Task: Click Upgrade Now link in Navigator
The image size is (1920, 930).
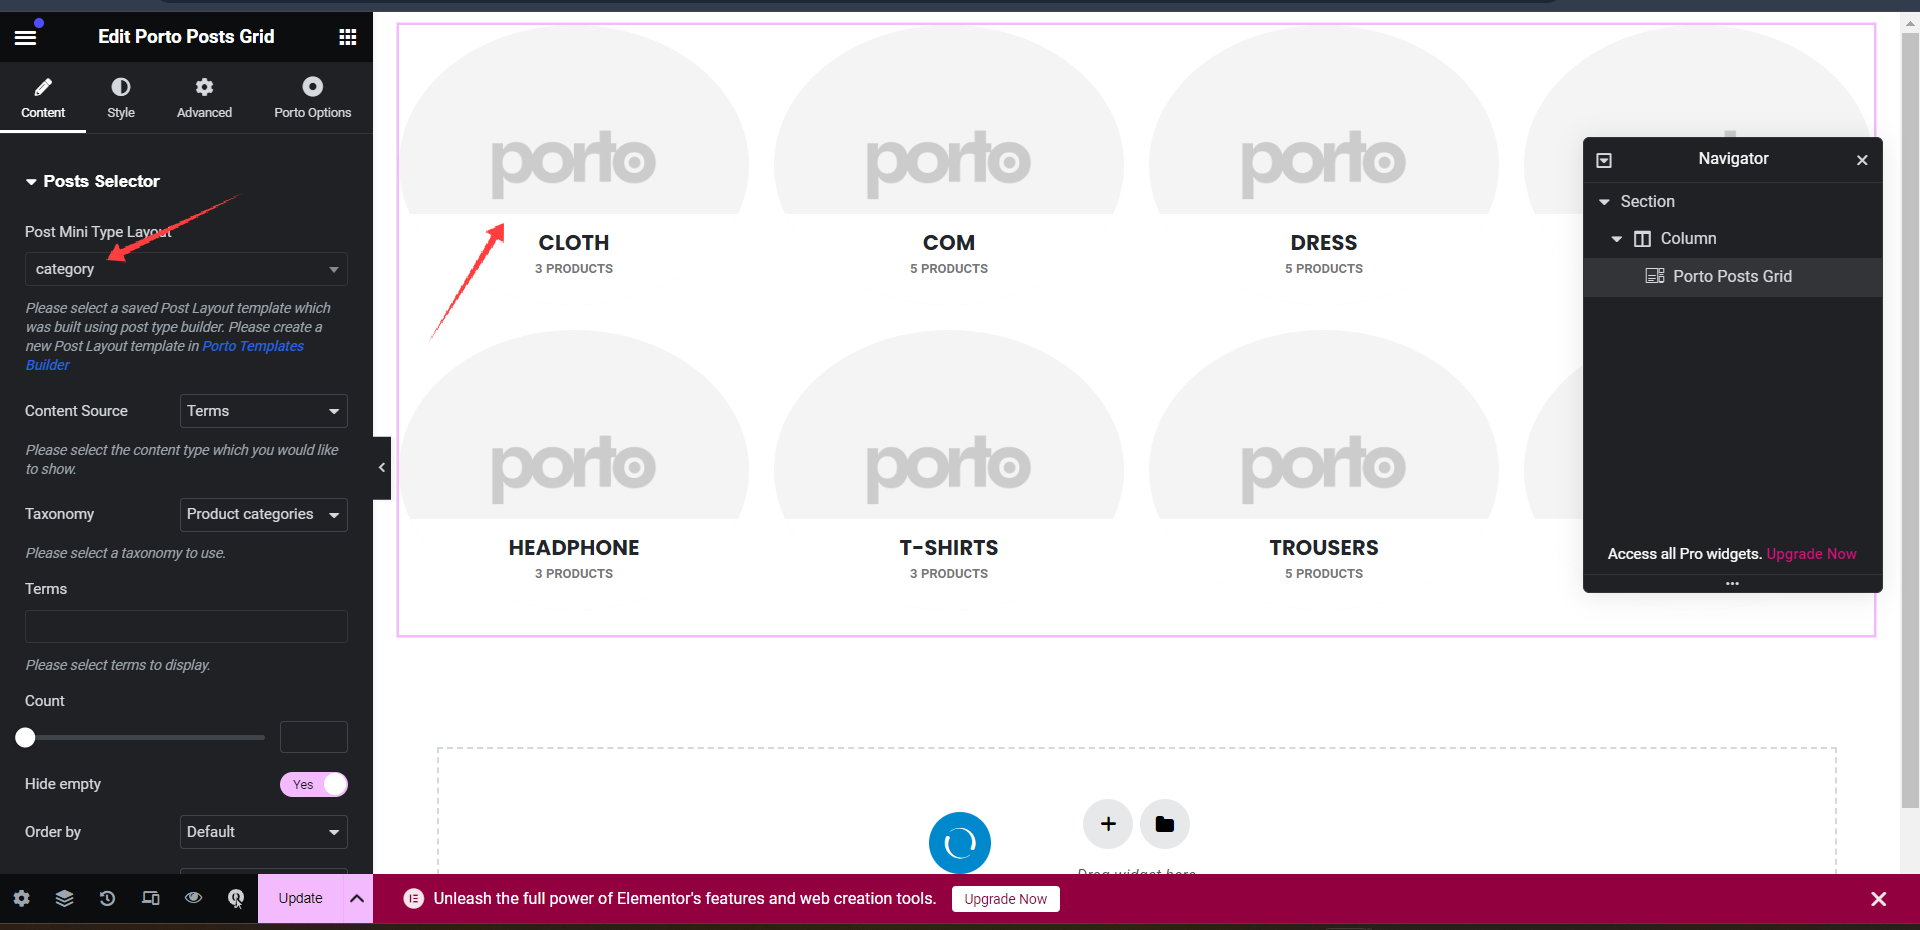Action: 1811,554
